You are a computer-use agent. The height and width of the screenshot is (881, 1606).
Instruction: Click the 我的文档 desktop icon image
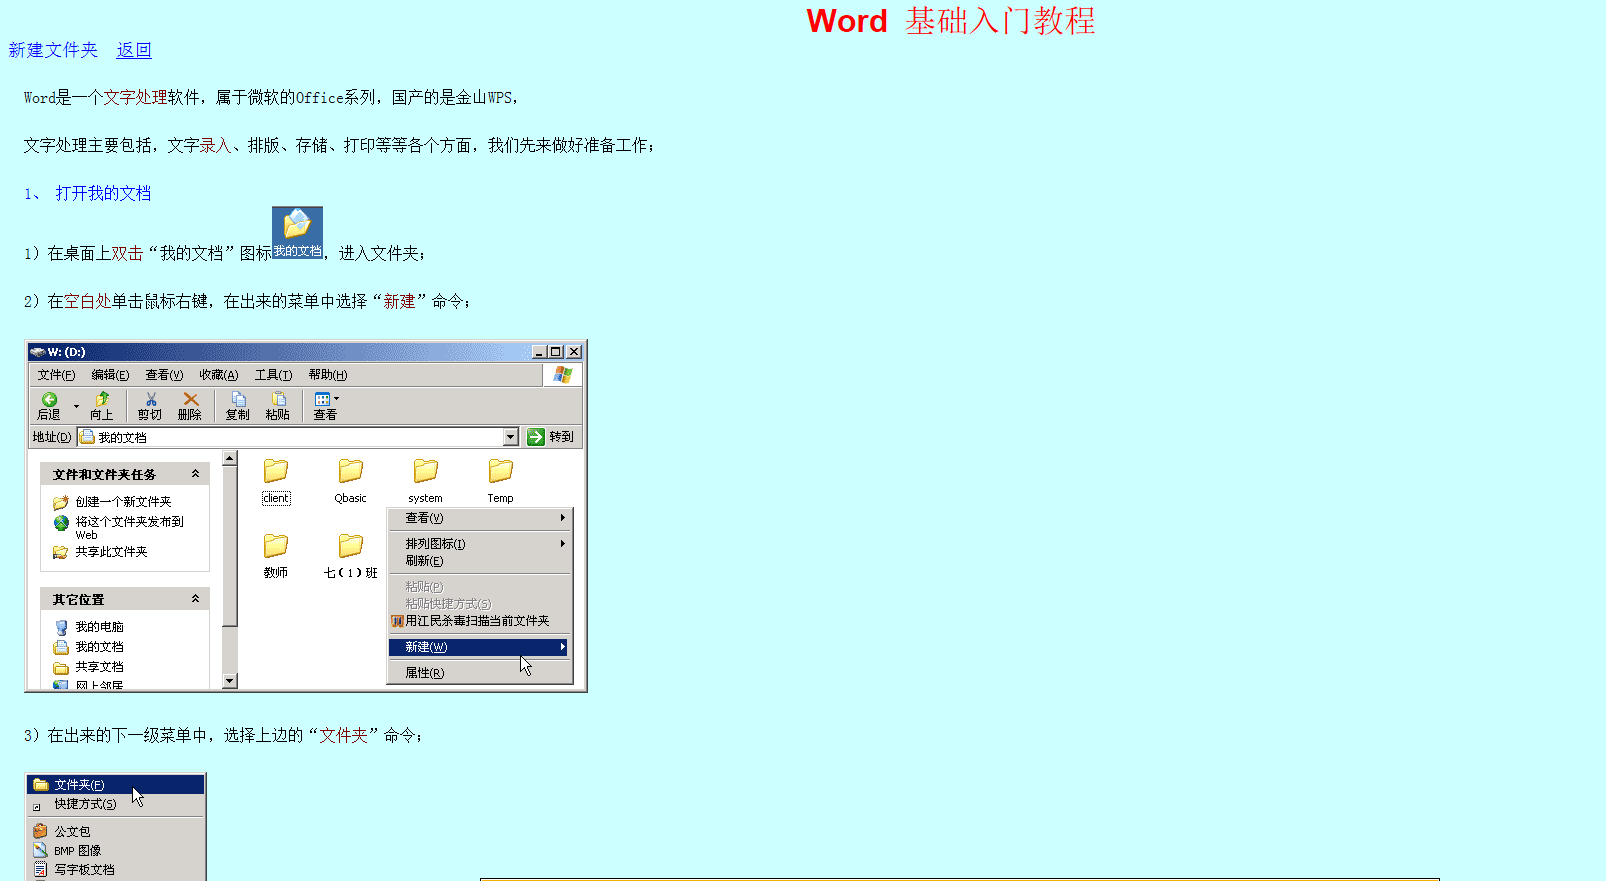click(x=297, y=232)
